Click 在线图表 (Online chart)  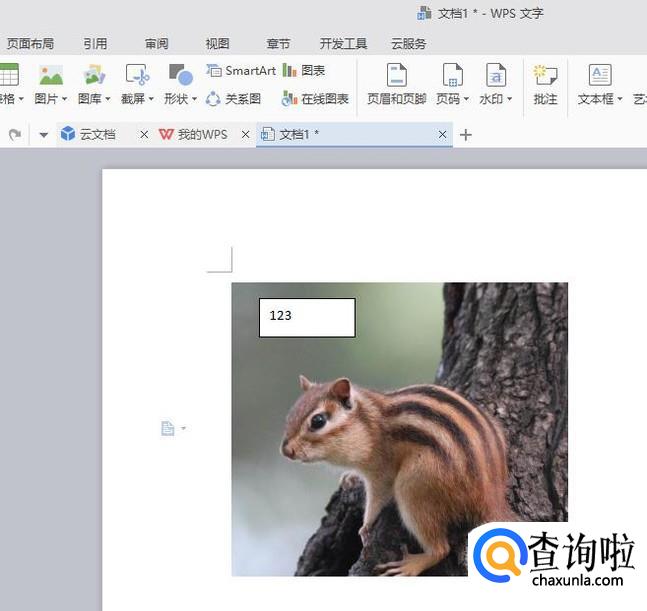coord(315,99)
